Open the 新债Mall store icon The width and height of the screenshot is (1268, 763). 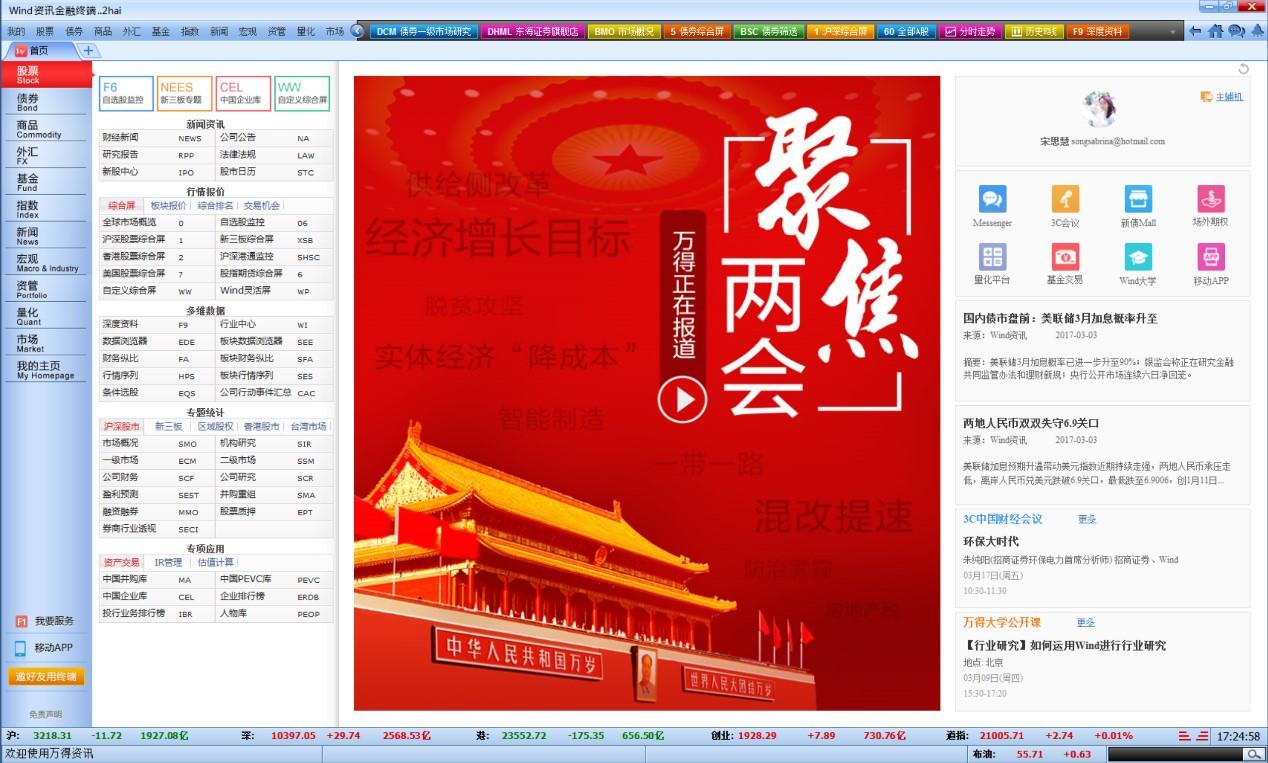pyautogui.click(x=1138, y=199)
